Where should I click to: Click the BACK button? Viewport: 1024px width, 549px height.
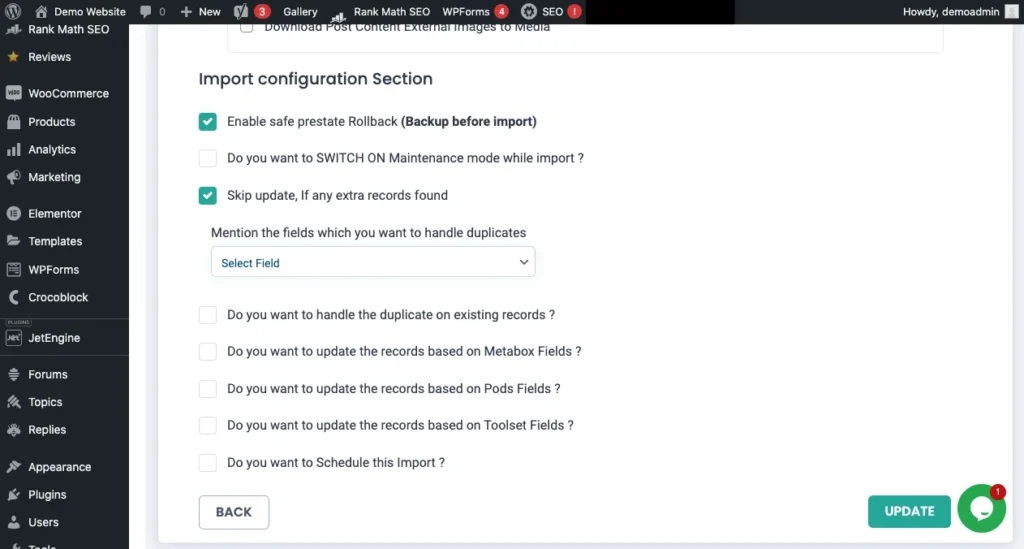(x=234, y=512)
